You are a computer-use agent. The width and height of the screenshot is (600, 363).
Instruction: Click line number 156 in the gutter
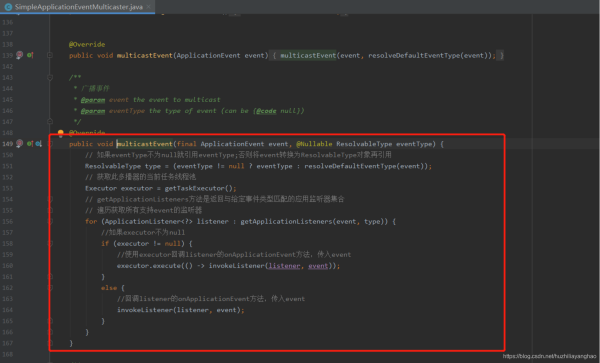tap(8, 221)
